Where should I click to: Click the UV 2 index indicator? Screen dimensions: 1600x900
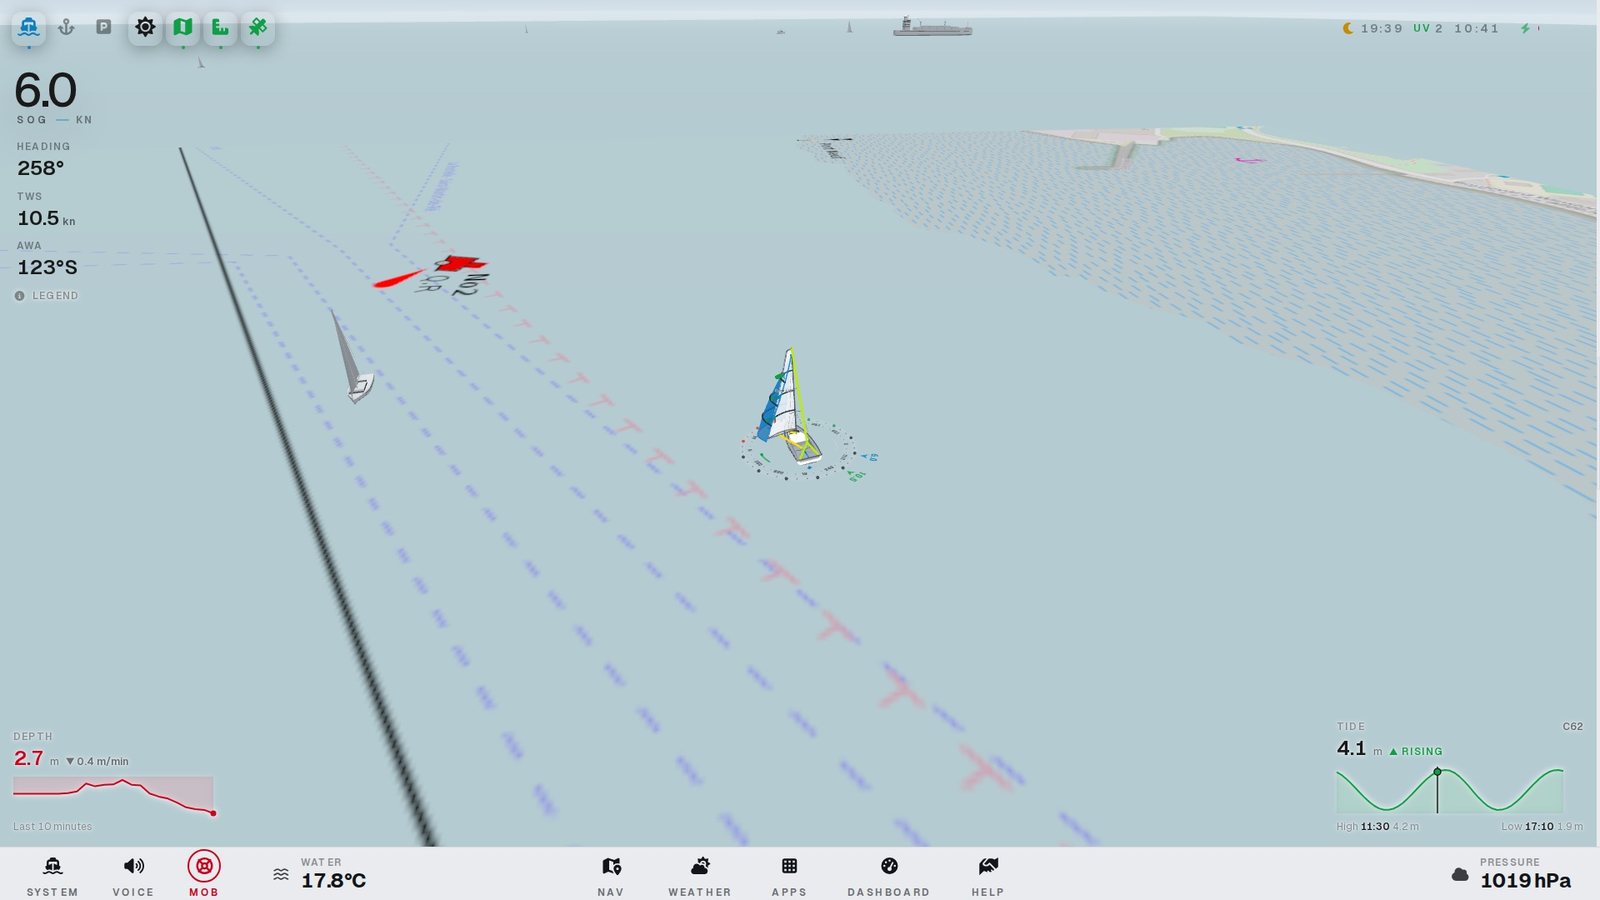pos(1428,28)
